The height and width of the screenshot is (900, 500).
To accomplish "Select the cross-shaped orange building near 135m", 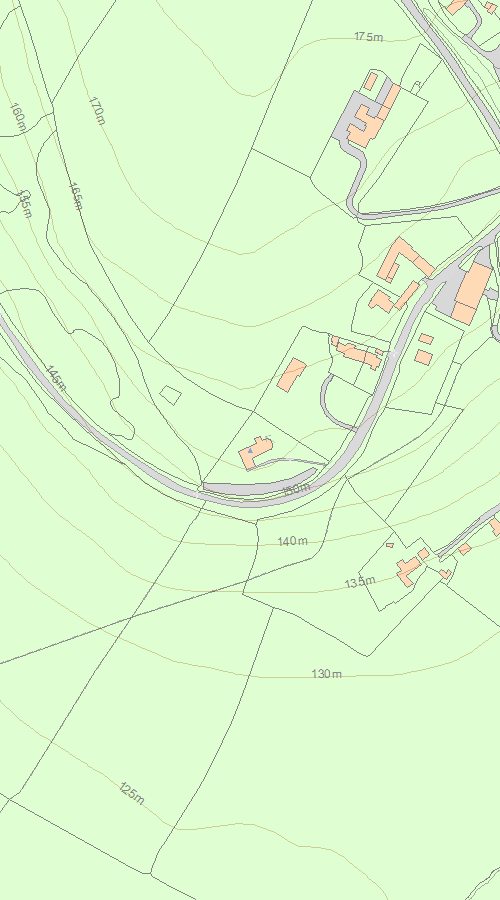I will 409,569.
